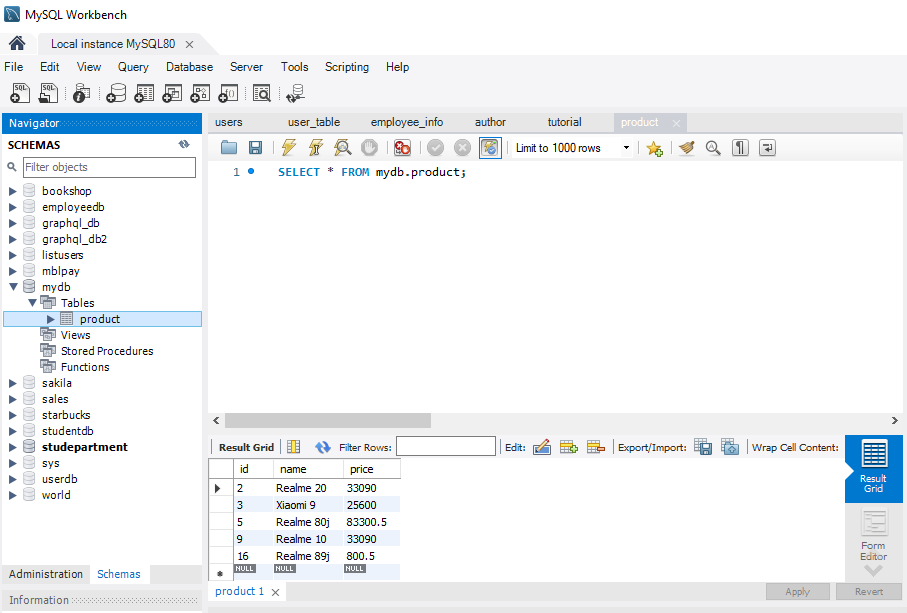Refresh result grid data icon
The image size is (907, 613).
click(322, 447)
